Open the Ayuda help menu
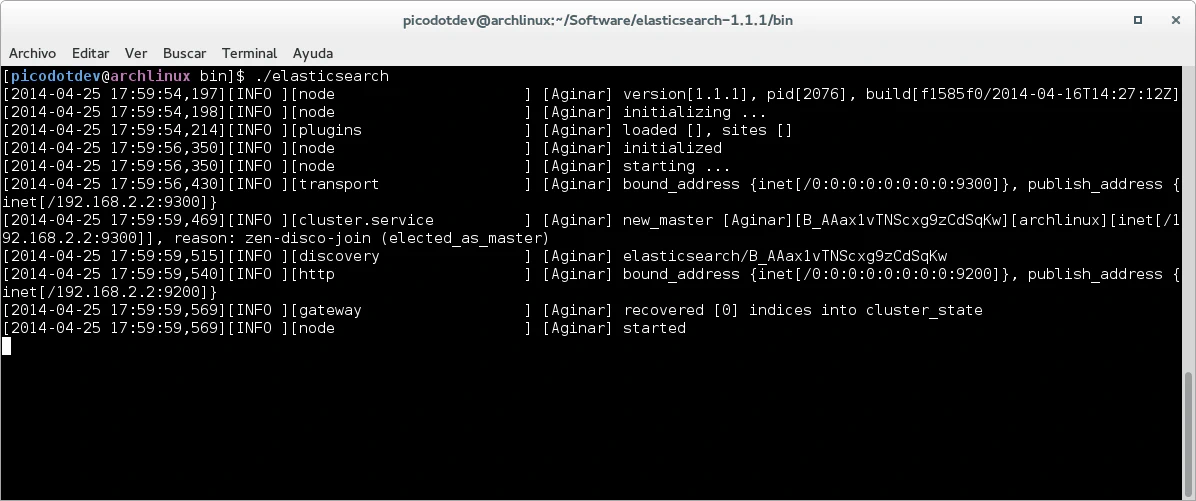This screenshot has width=1196, height=501. [313, 53]
